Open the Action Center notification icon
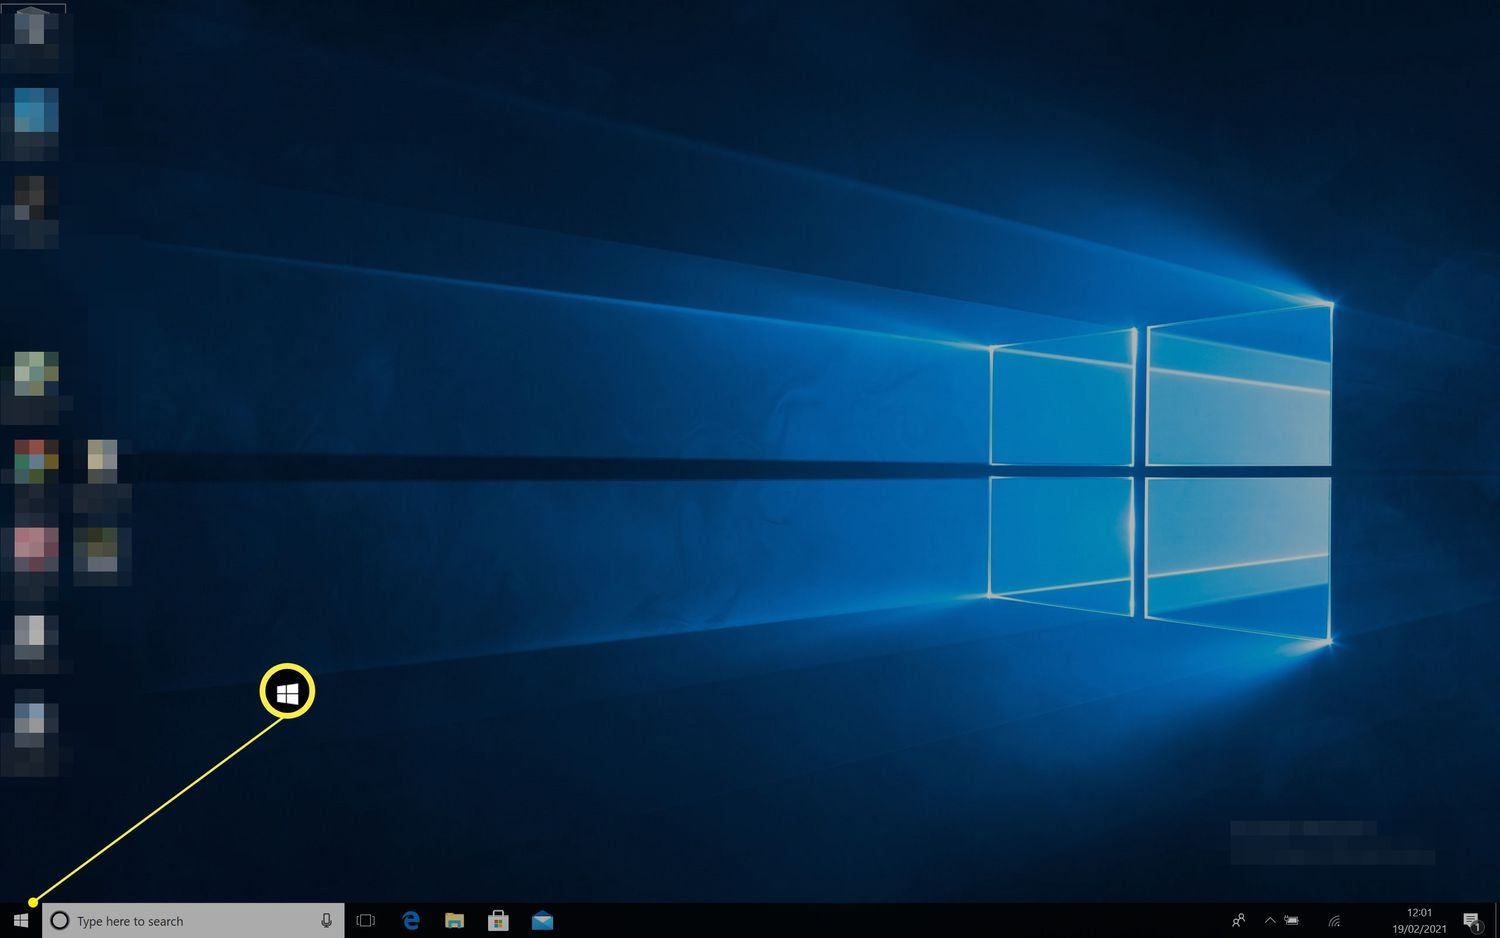The height and width of the screenshot is (938, 1500). [1472, 921]
